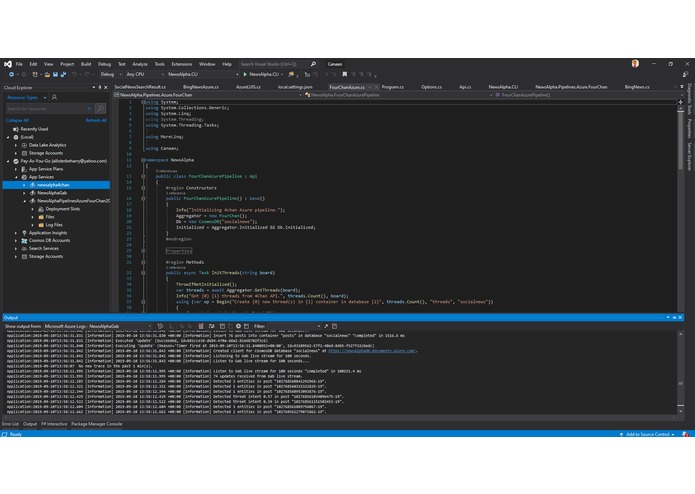Click the icon beside Ready in status bar

[x=4, y=434]
